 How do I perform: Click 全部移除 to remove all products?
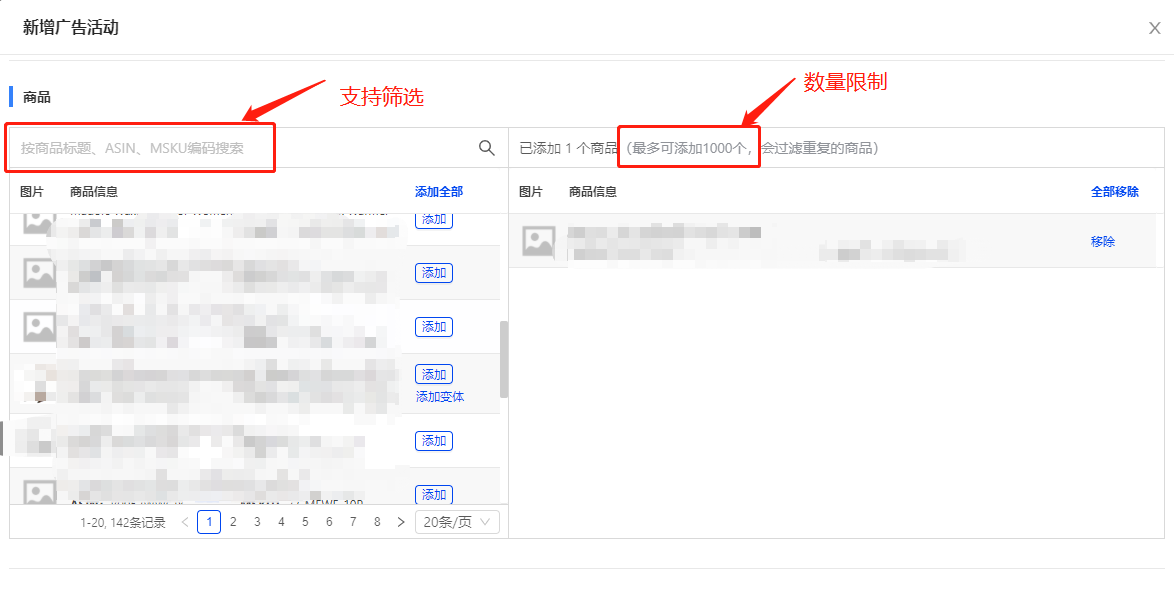pyautogui.click(x=1114, y=192)
